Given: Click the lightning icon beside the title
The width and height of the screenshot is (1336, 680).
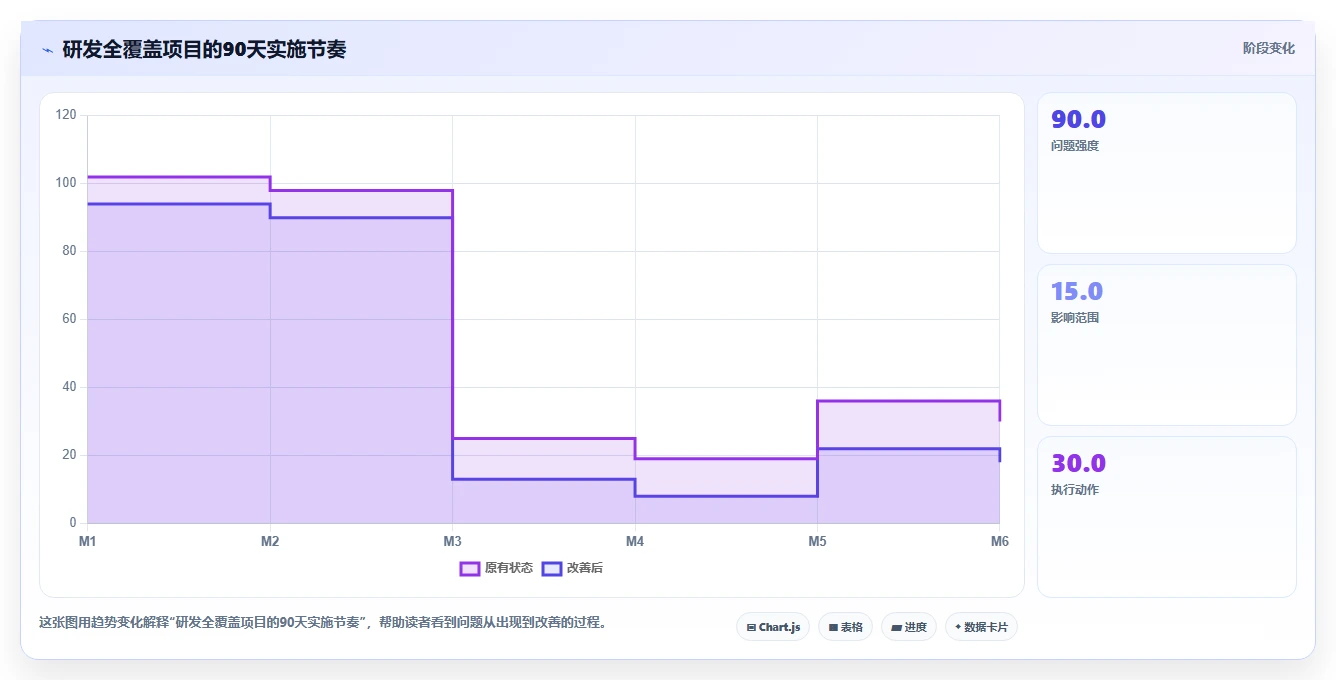Looking at the screenshot, I should click(47, 50).
